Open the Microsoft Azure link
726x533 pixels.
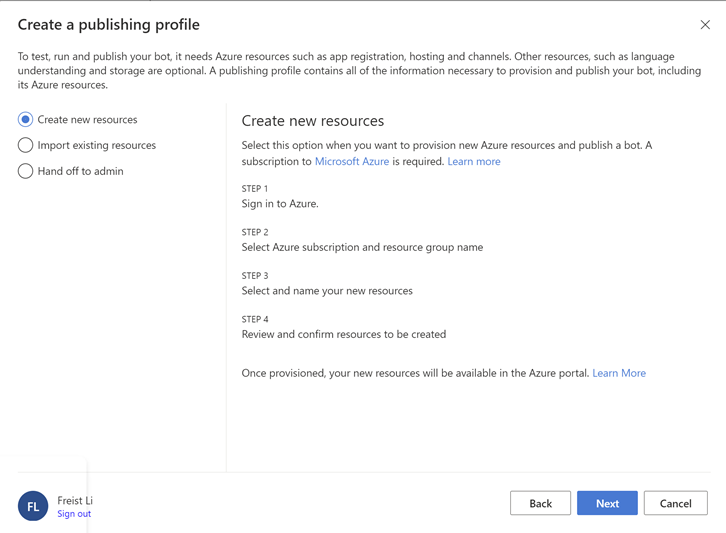point(352,161)
